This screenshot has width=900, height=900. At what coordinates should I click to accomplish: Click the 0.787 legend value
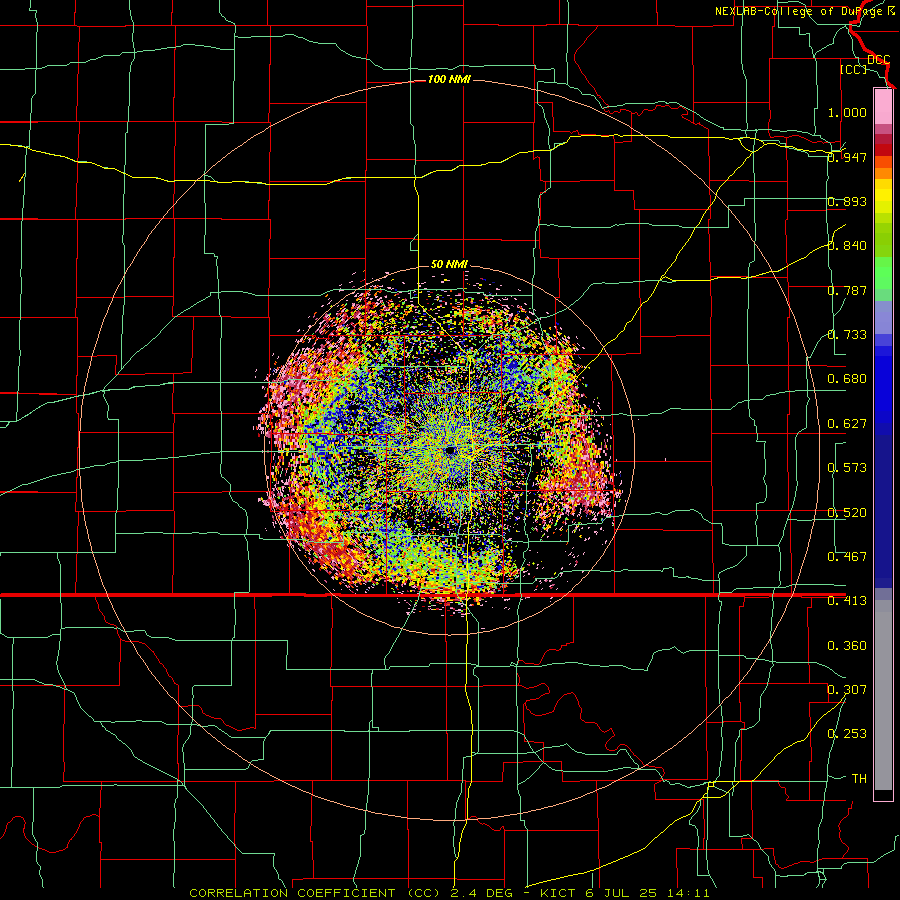(x=847, y=290)
